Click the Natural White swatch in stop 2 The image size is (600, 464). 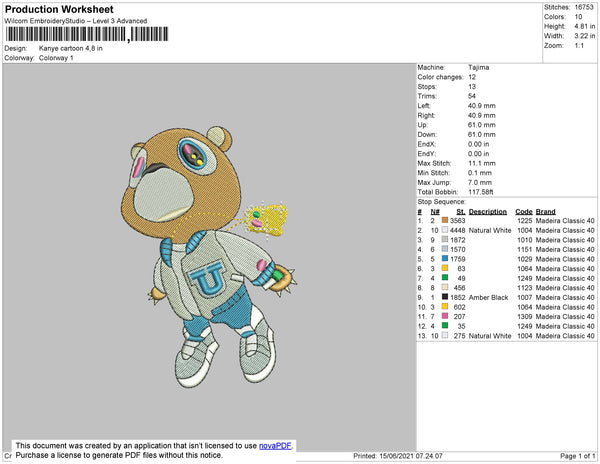point(445,230)
